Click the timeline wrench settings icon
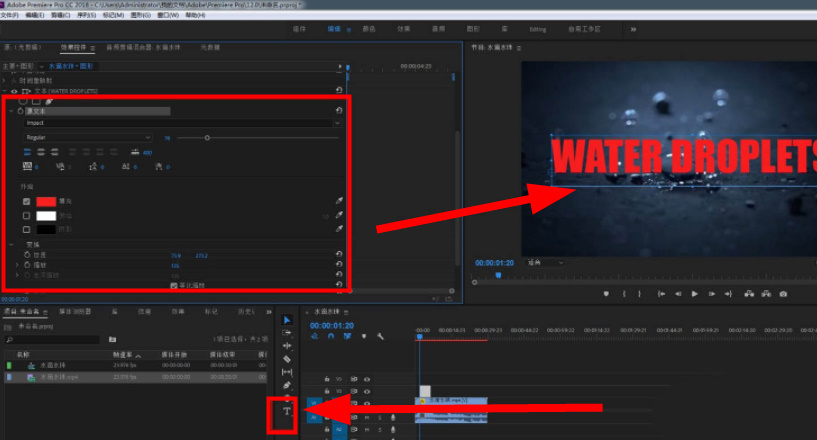The width and height of the screenshot is (817, 440). (378, 337)
